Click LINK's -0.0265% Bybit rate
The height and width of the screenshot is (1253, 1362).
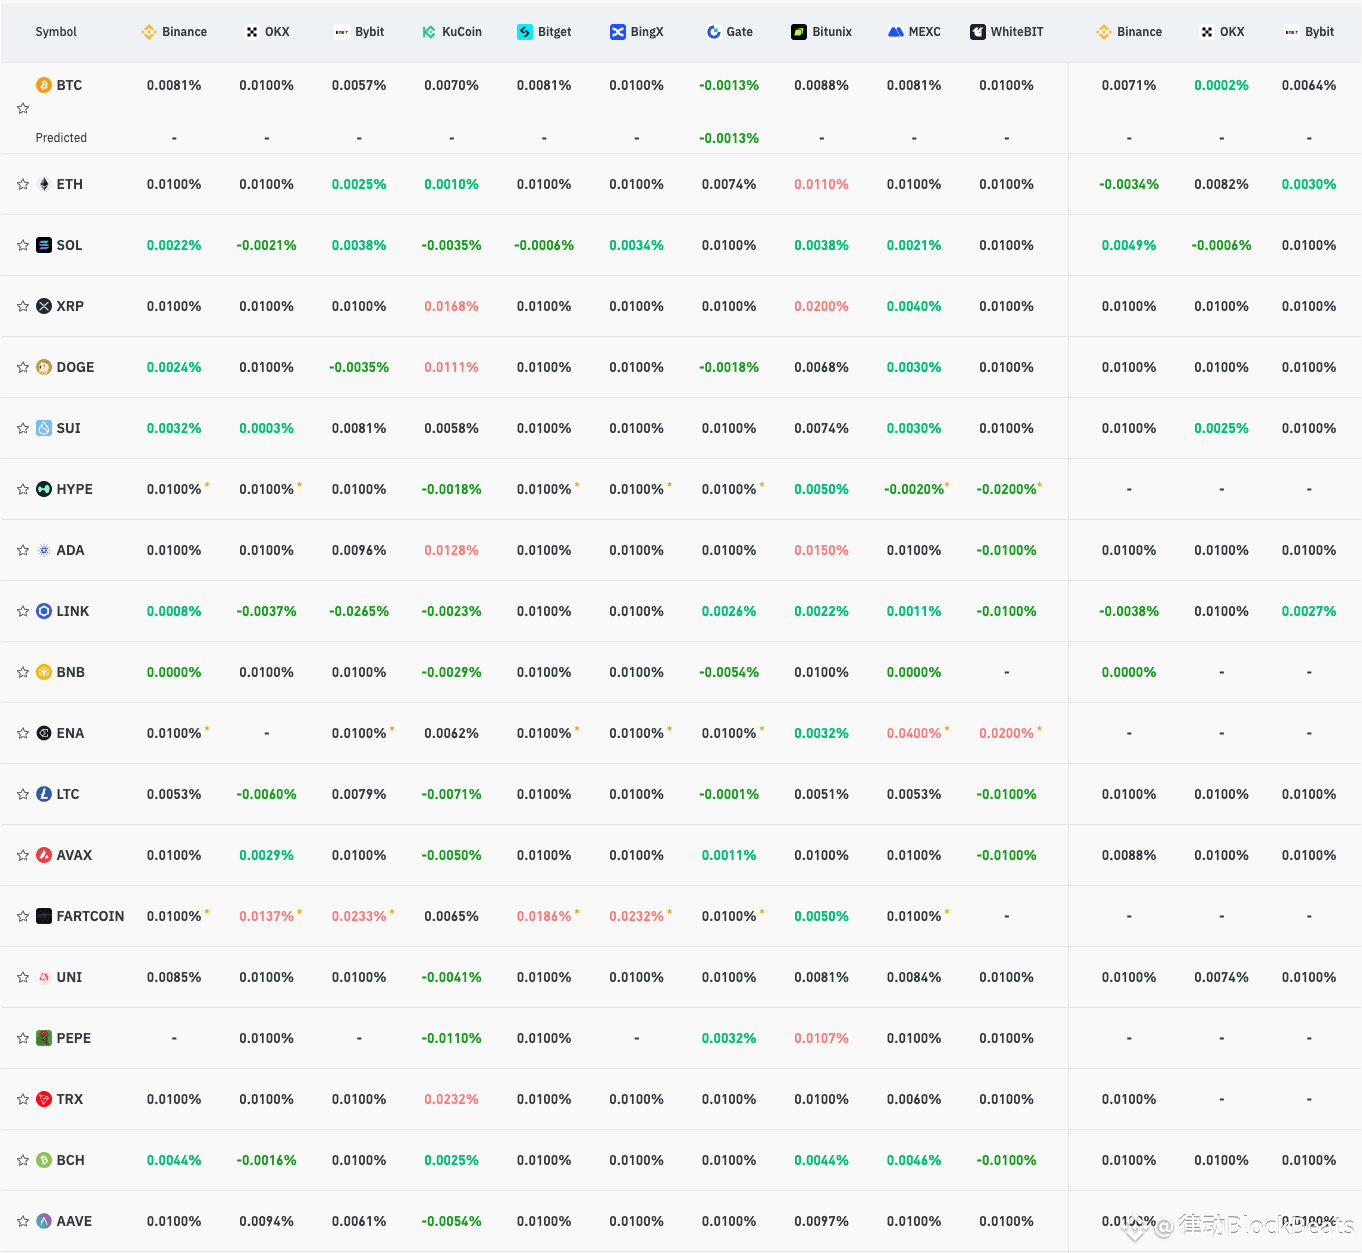[359, 611]
